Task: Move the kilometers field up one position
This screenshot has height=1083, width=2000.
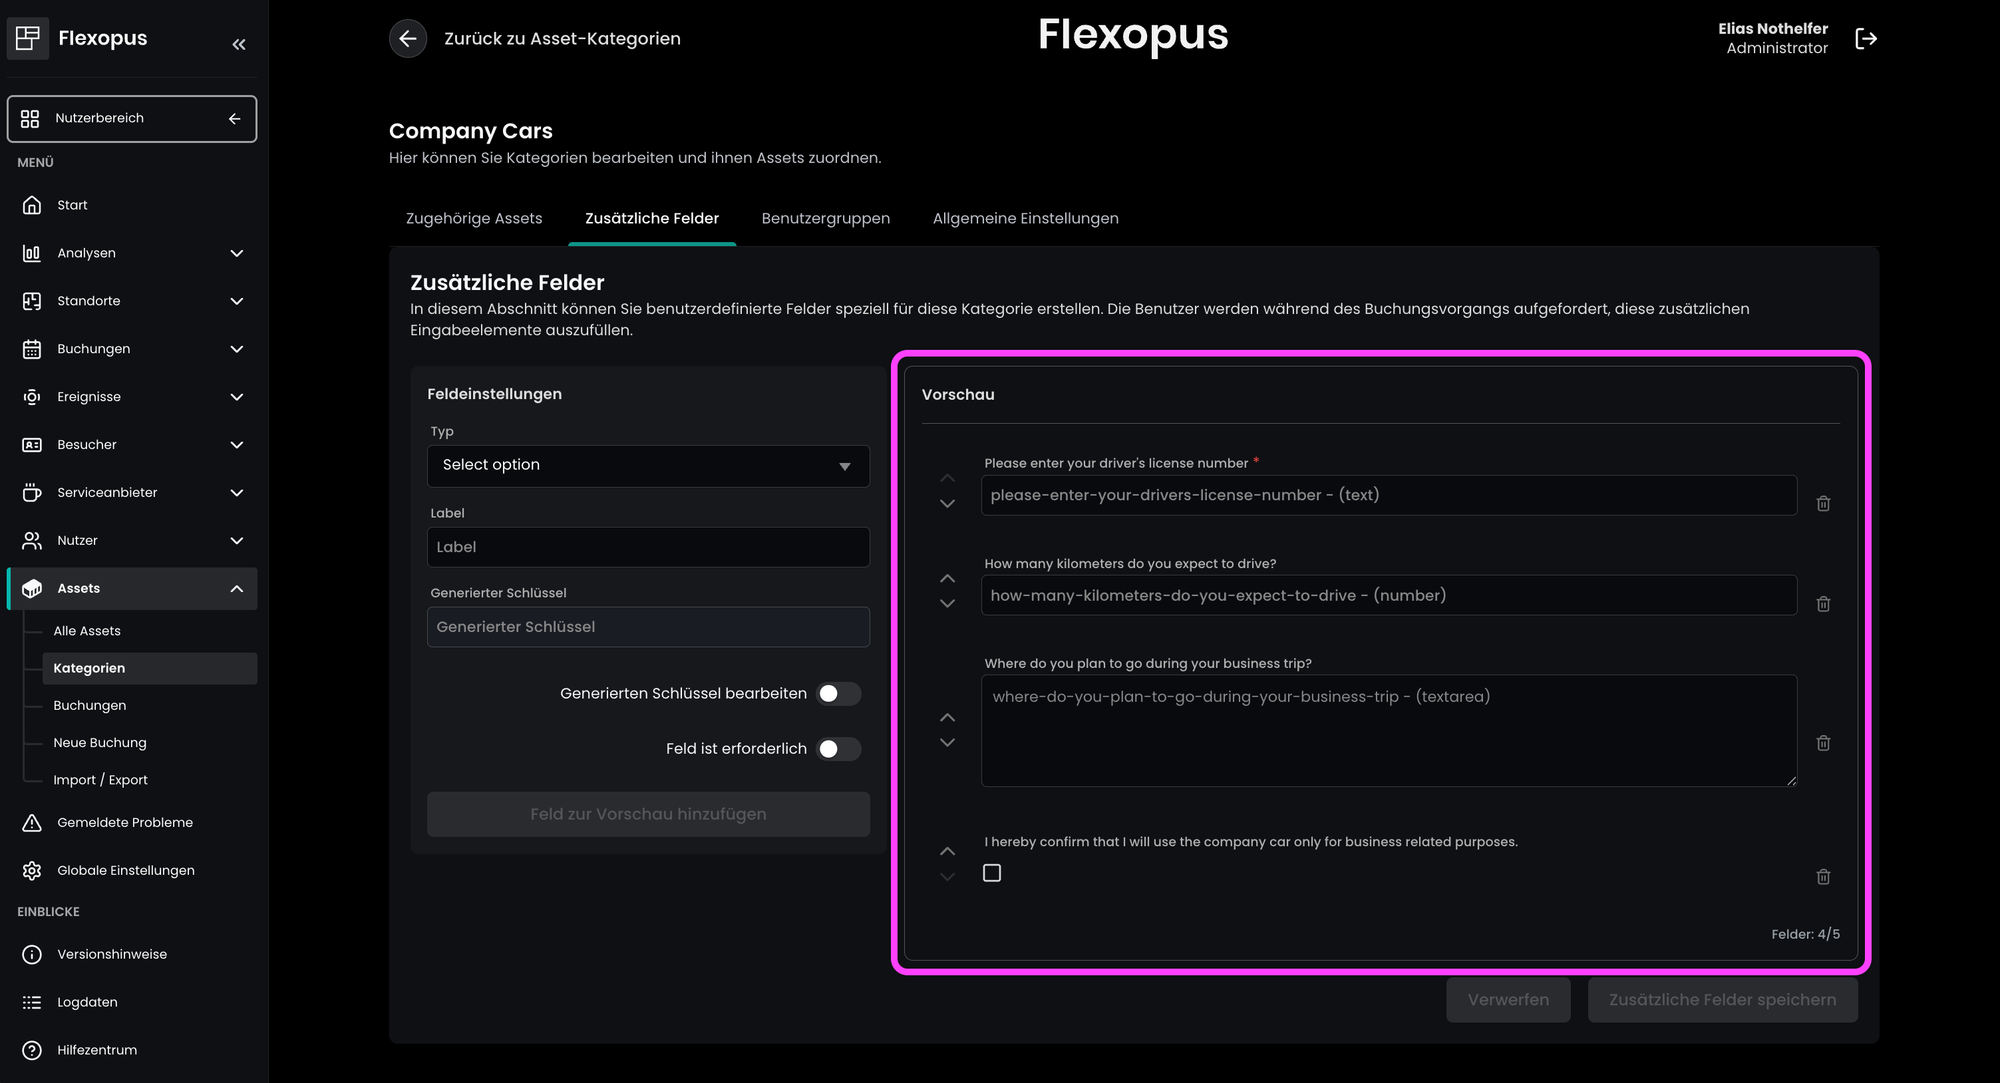Action: [947, 579]
